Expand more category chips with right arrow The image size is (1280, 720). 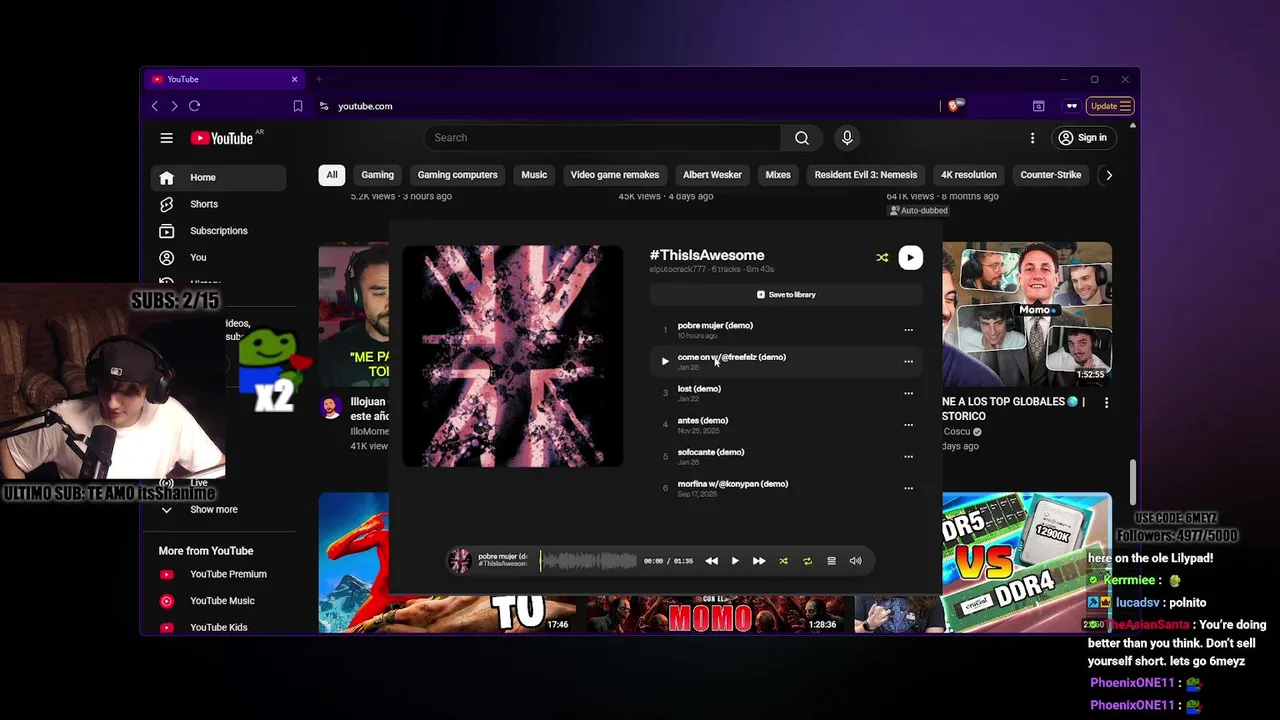(1108, 175)
